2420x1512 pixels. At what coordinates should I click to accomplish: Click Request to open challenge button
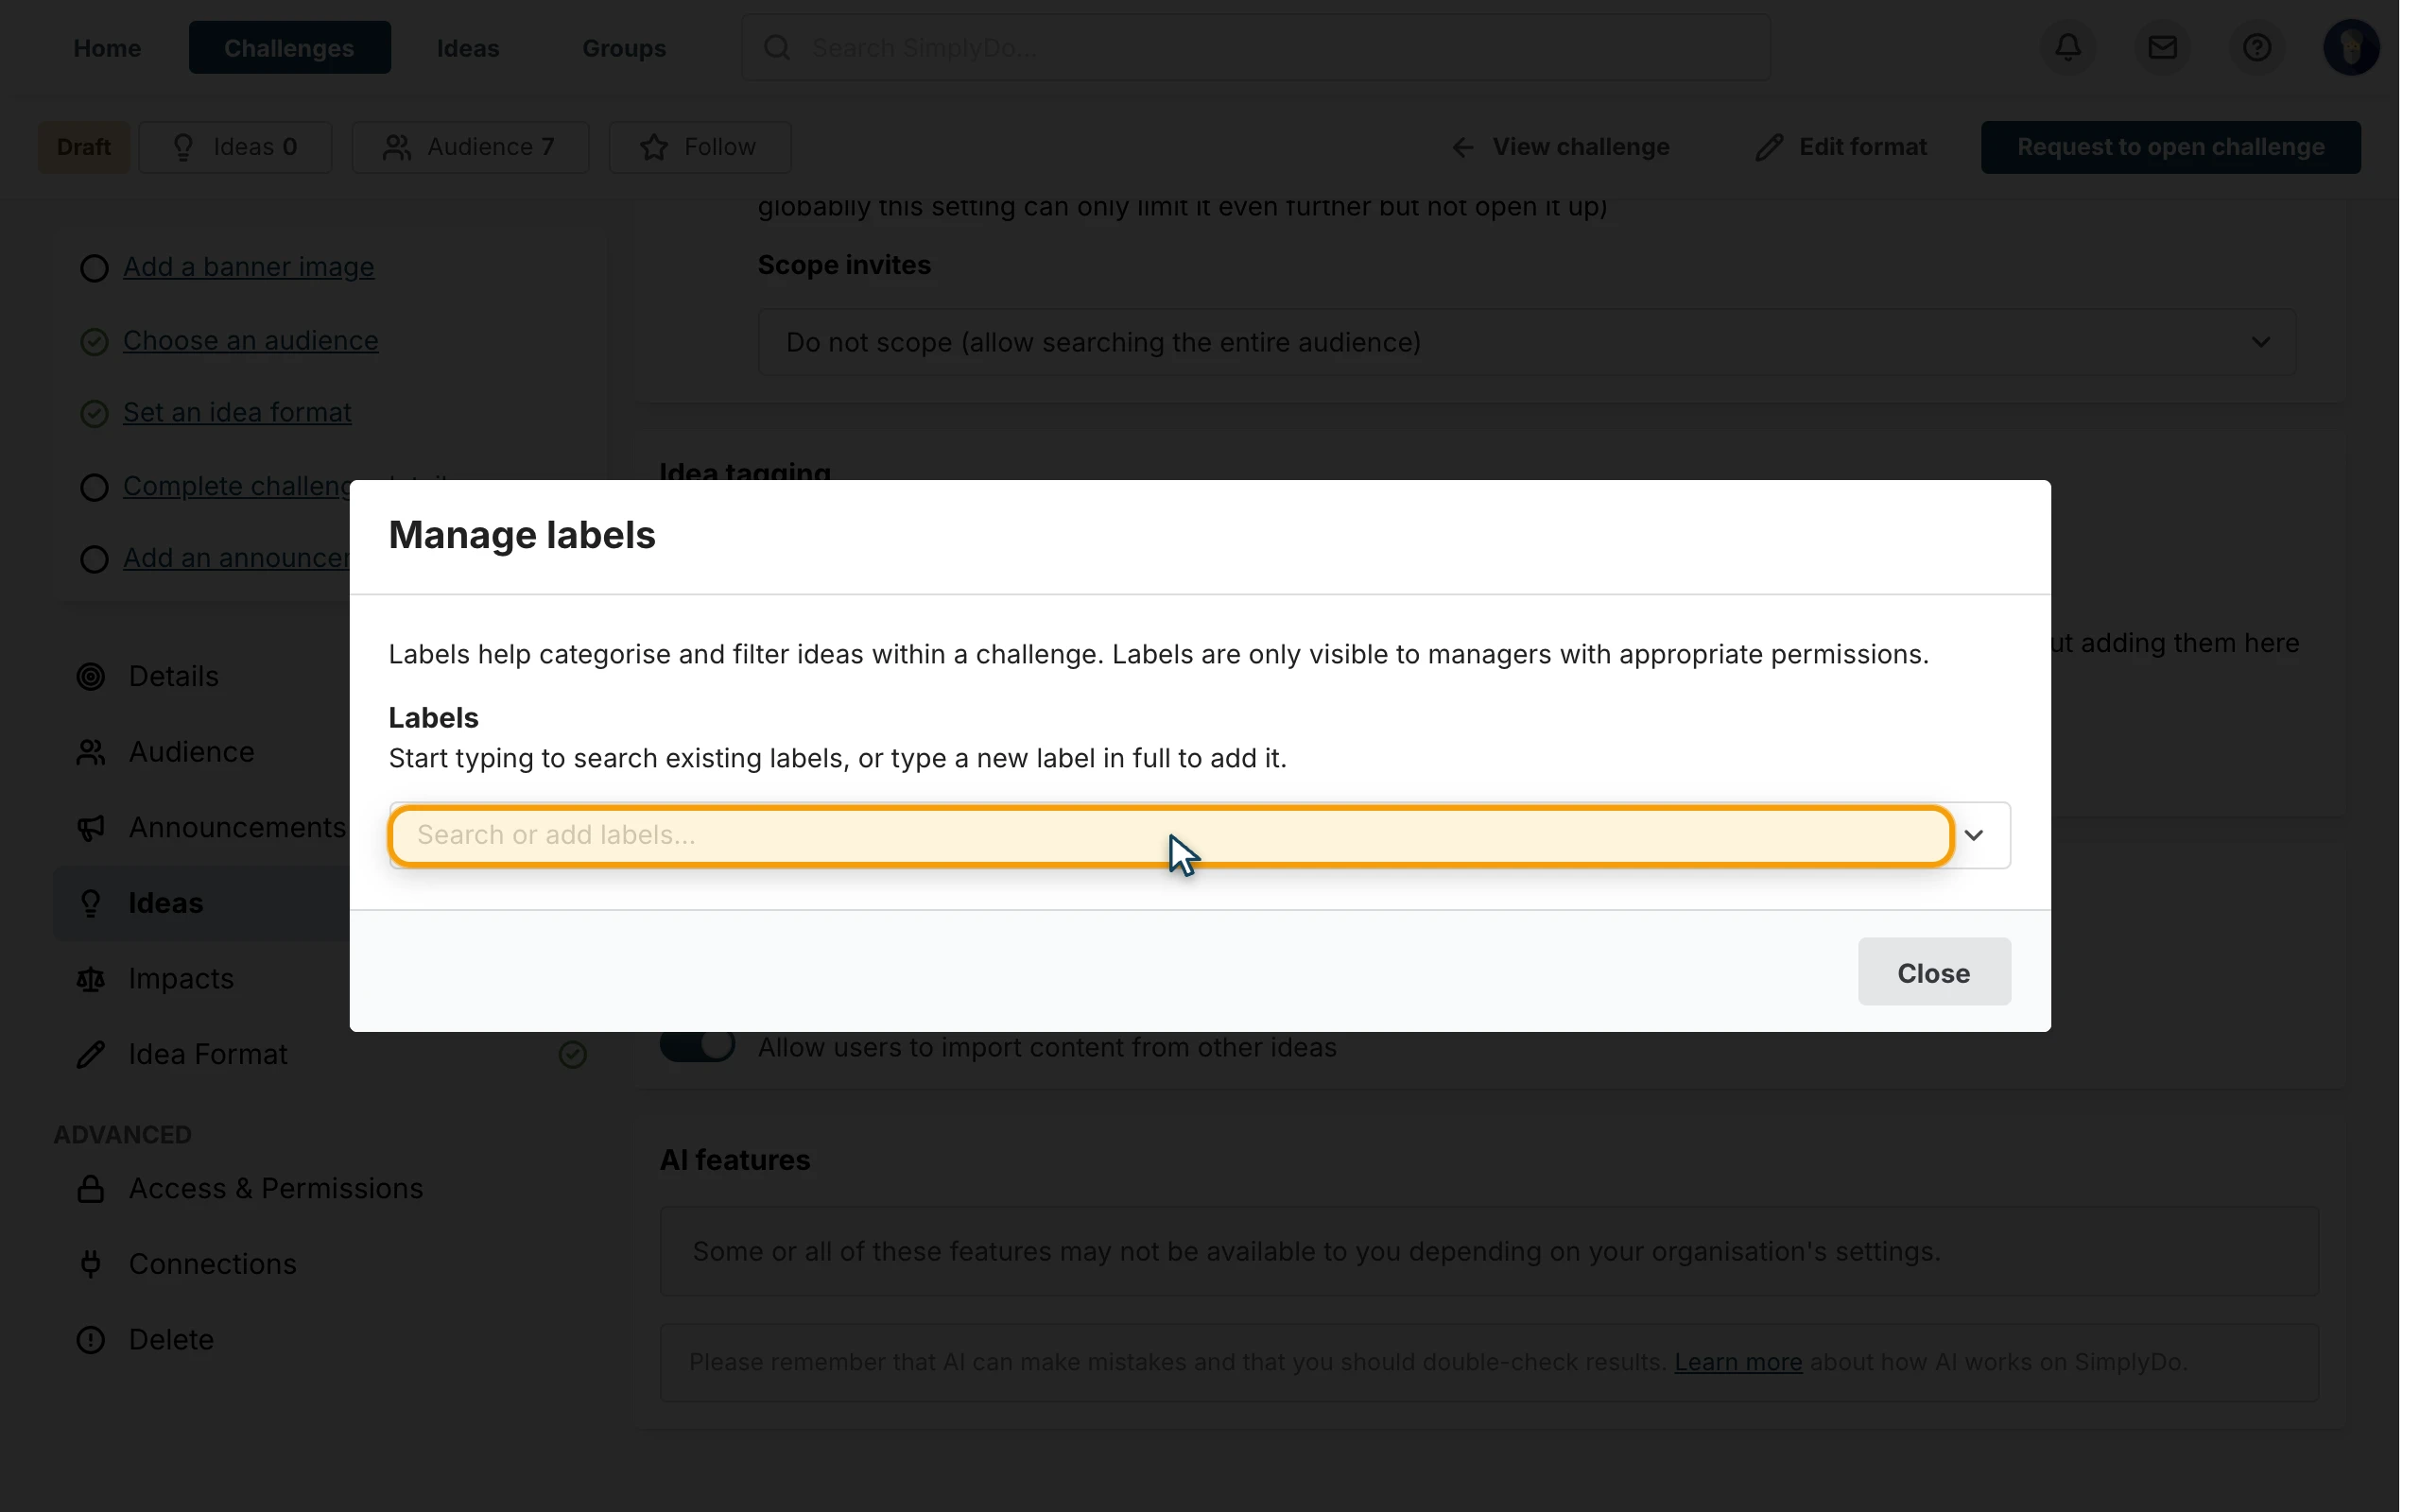point(2170,147)
